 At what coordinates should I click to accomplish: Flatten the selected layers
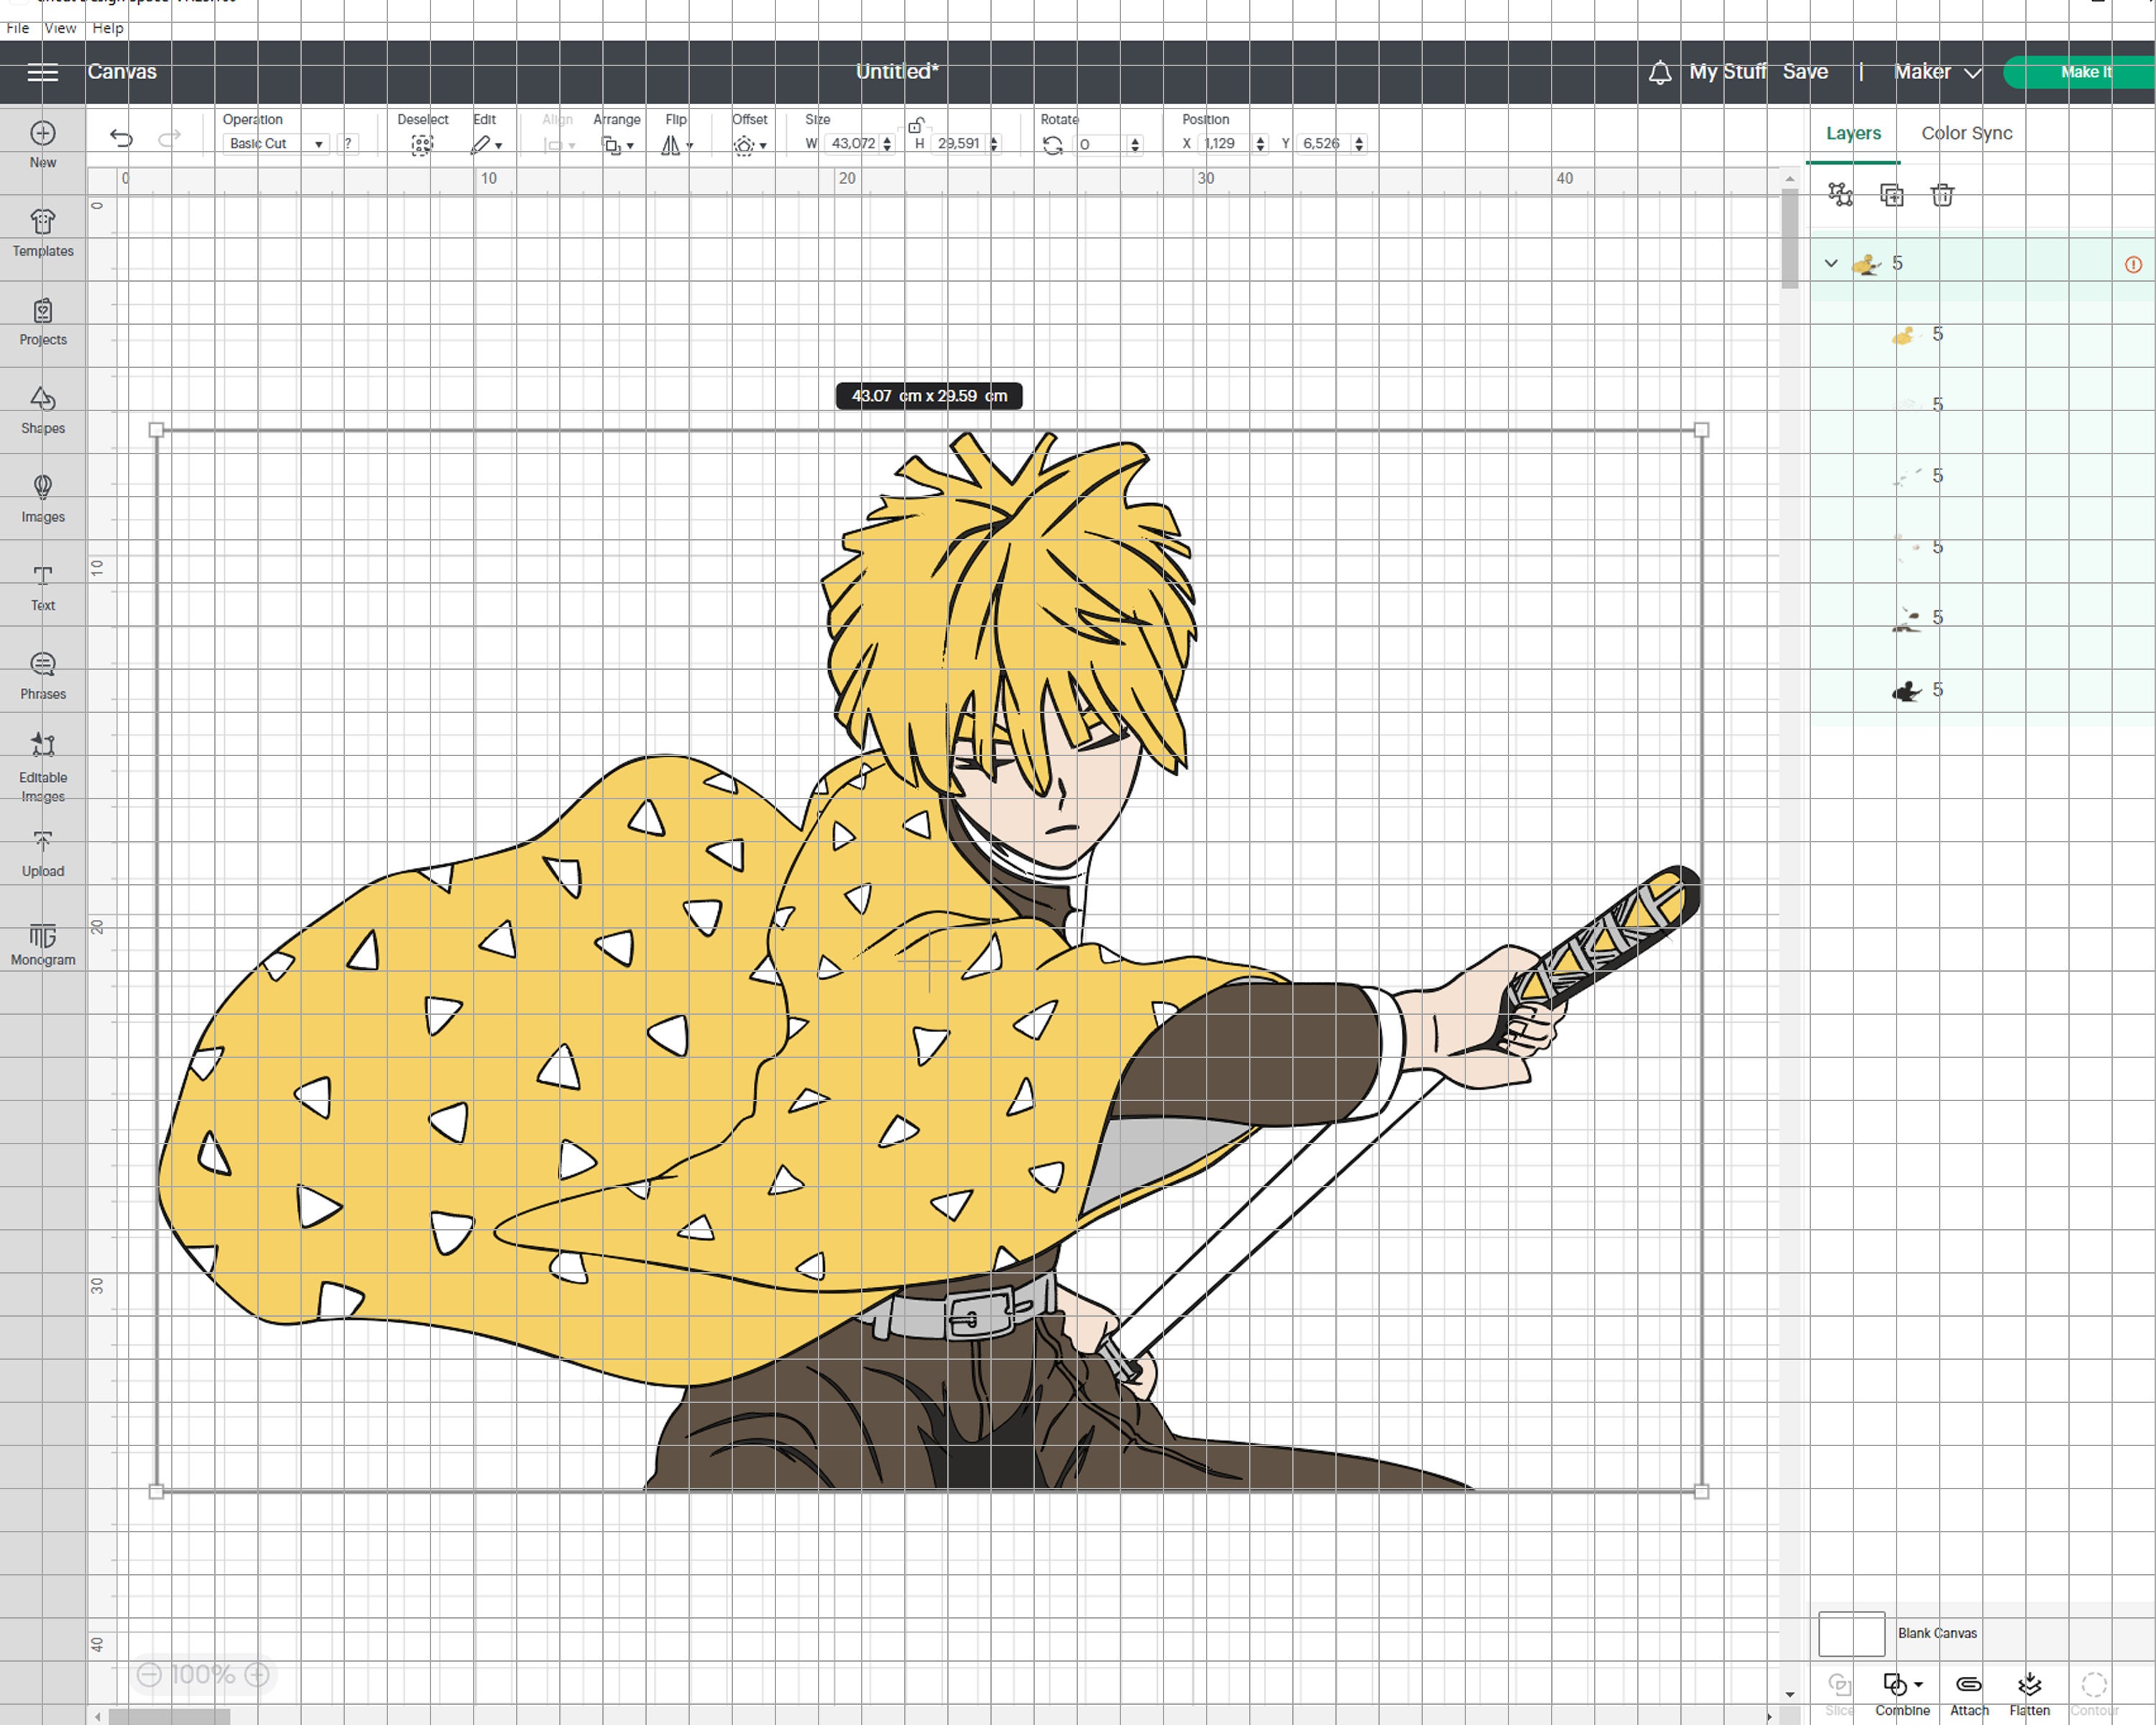point(2029,1694)
